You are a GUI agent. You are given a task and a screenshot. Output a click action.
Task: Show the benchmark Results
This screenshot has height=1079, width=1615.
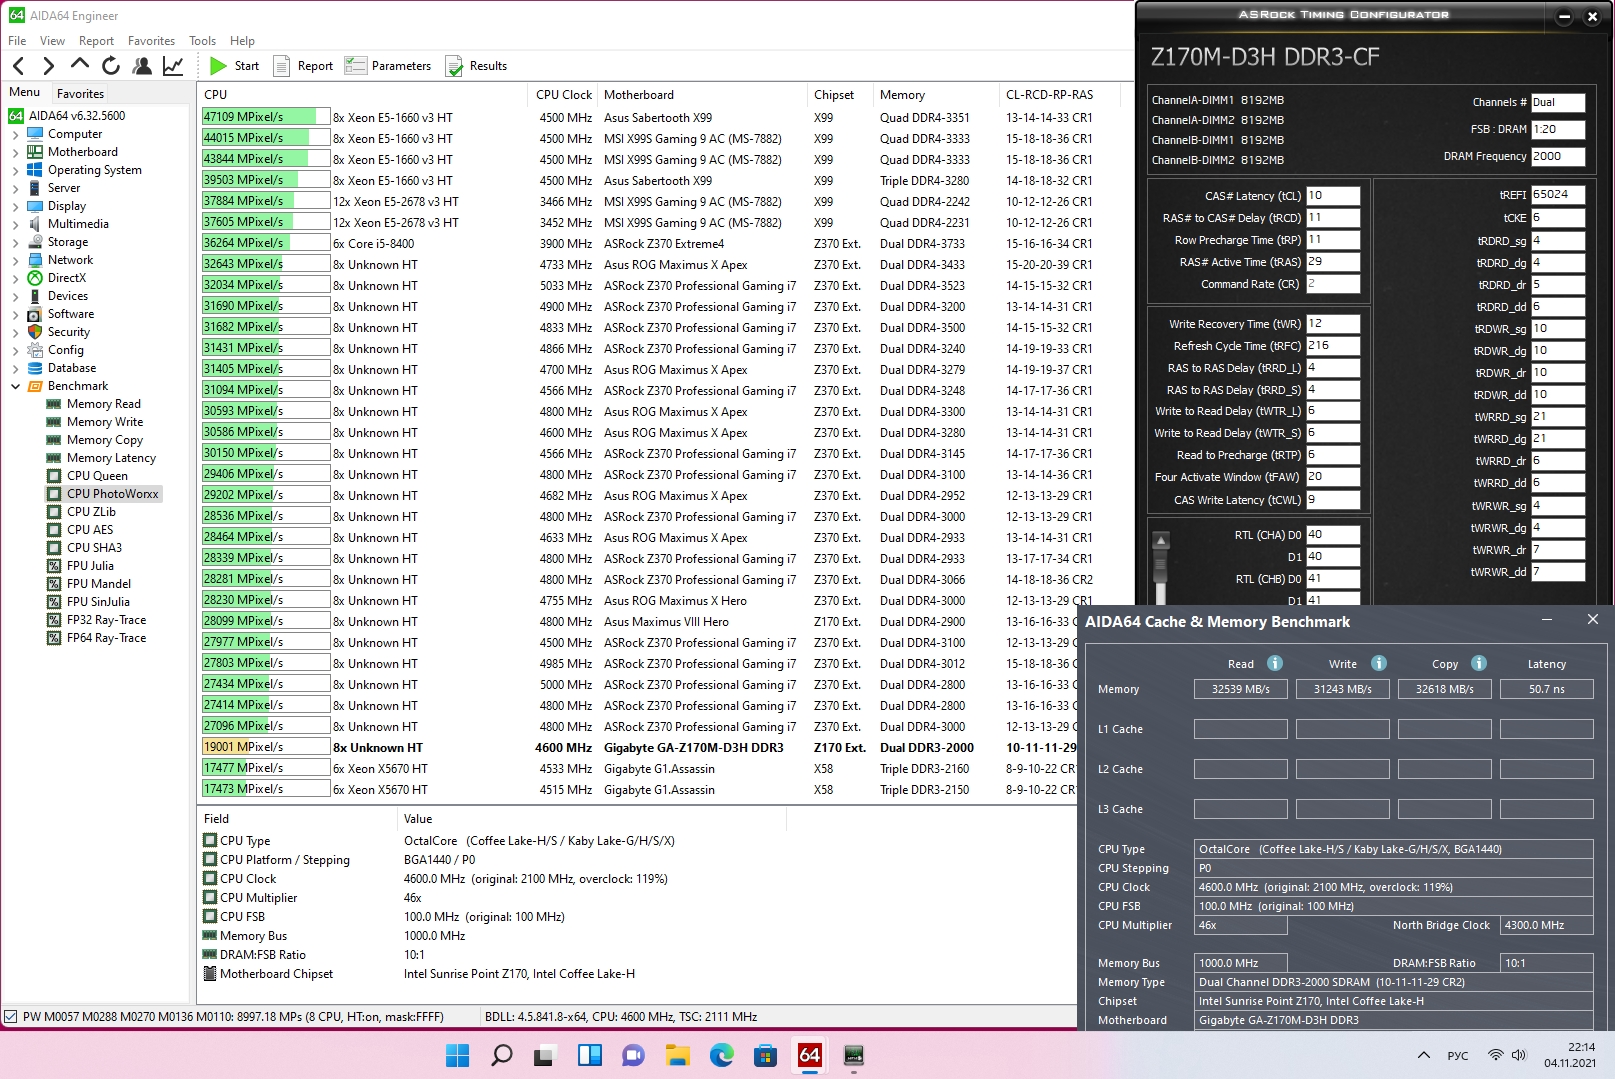[476, 66]
